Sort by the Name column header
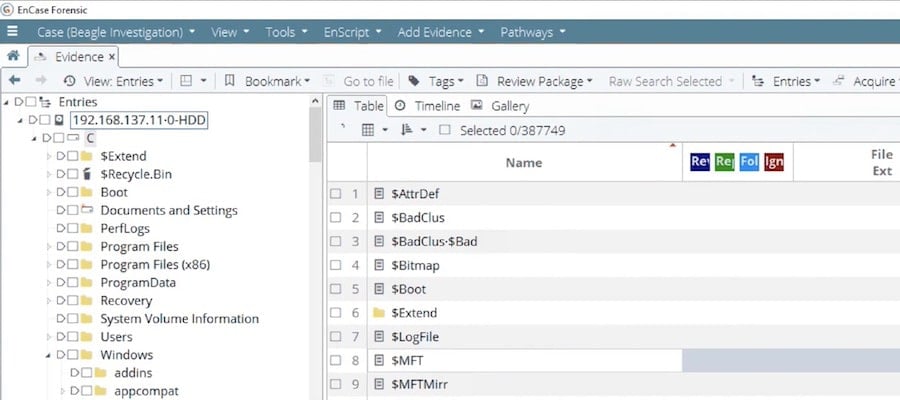900x400 pixels. (524, 163)
